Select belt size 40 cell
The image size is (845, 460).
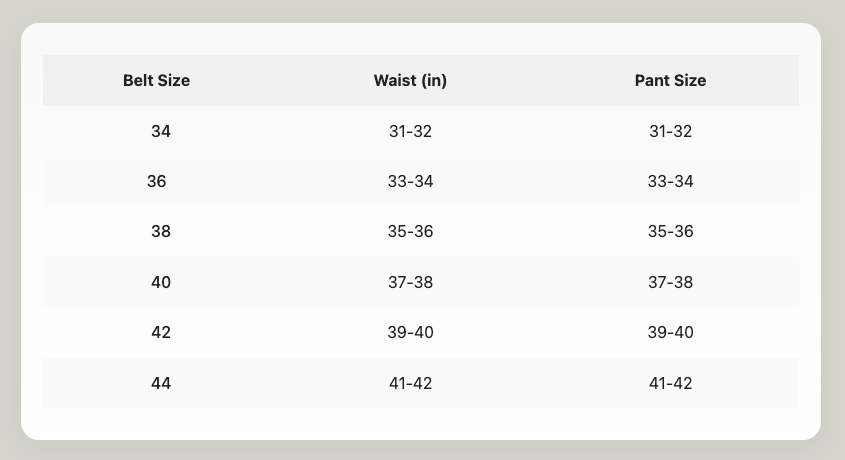pos(161,282)
